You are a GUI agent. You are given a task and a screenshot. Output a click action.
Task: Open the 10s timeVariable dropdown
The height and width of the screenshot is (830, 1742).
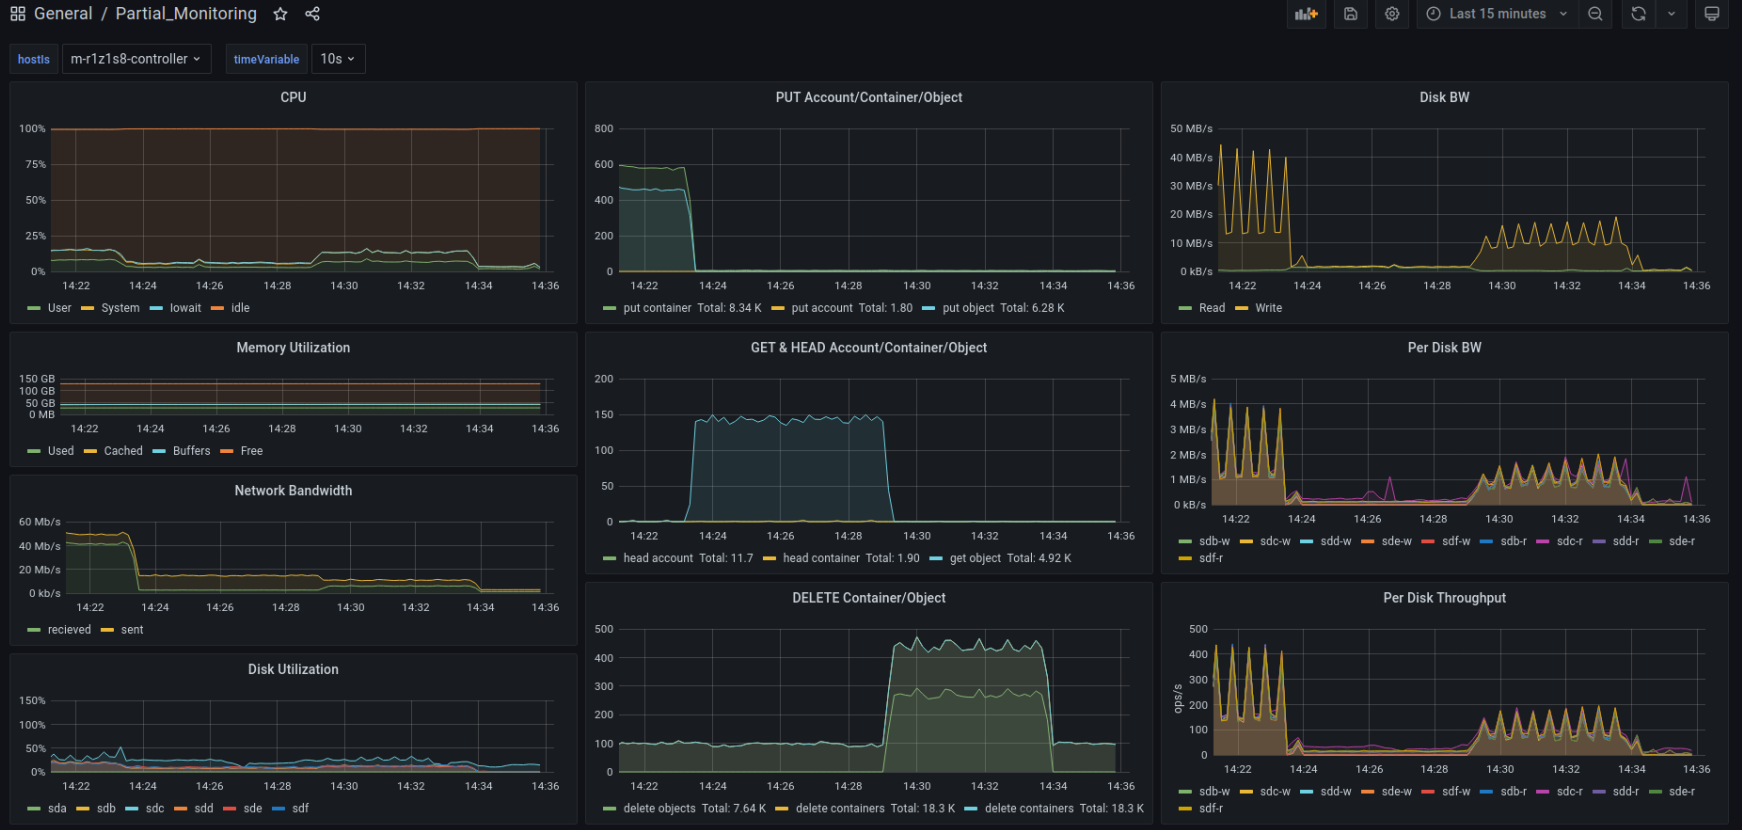click(338, 59)
